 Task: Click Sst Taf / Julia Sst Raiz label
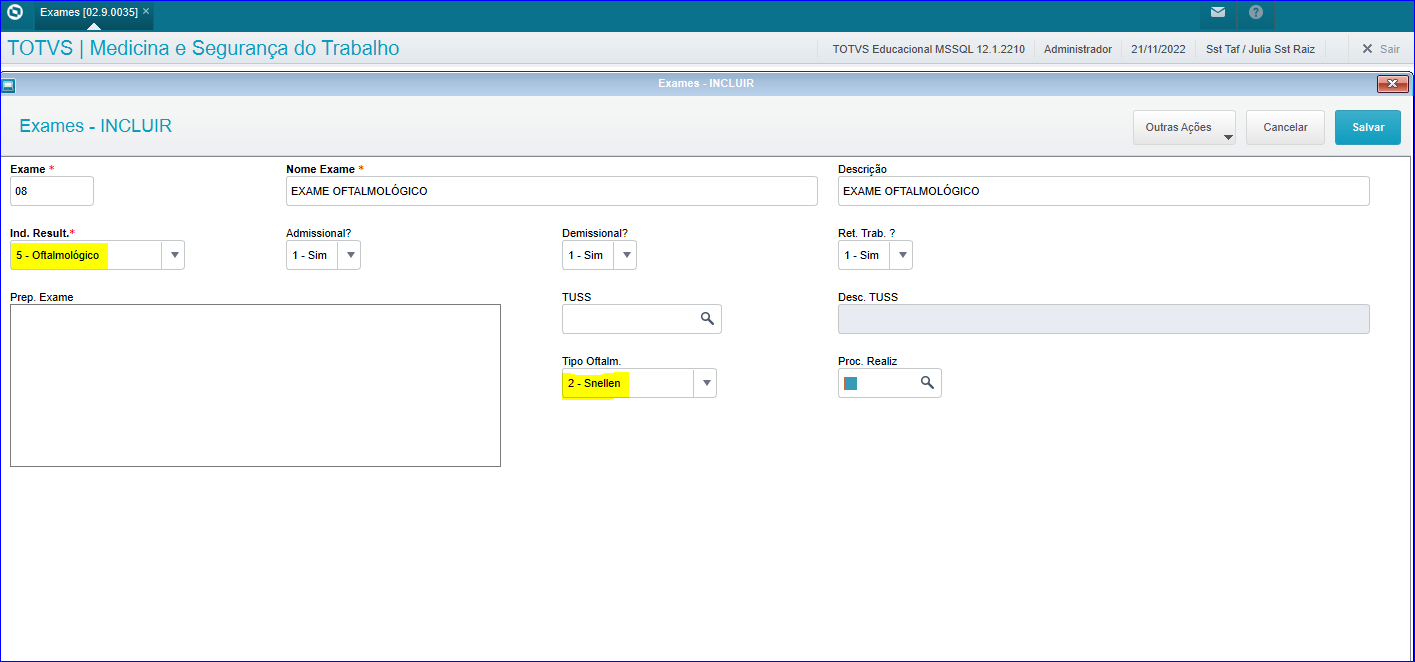1261,48
